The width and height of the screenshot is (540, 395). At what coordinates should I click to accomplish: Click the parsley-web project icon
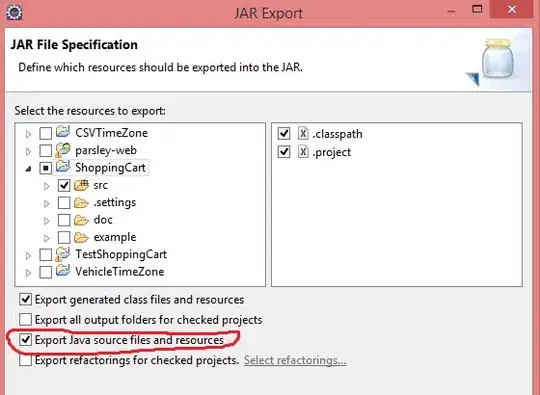click(63, 150)
